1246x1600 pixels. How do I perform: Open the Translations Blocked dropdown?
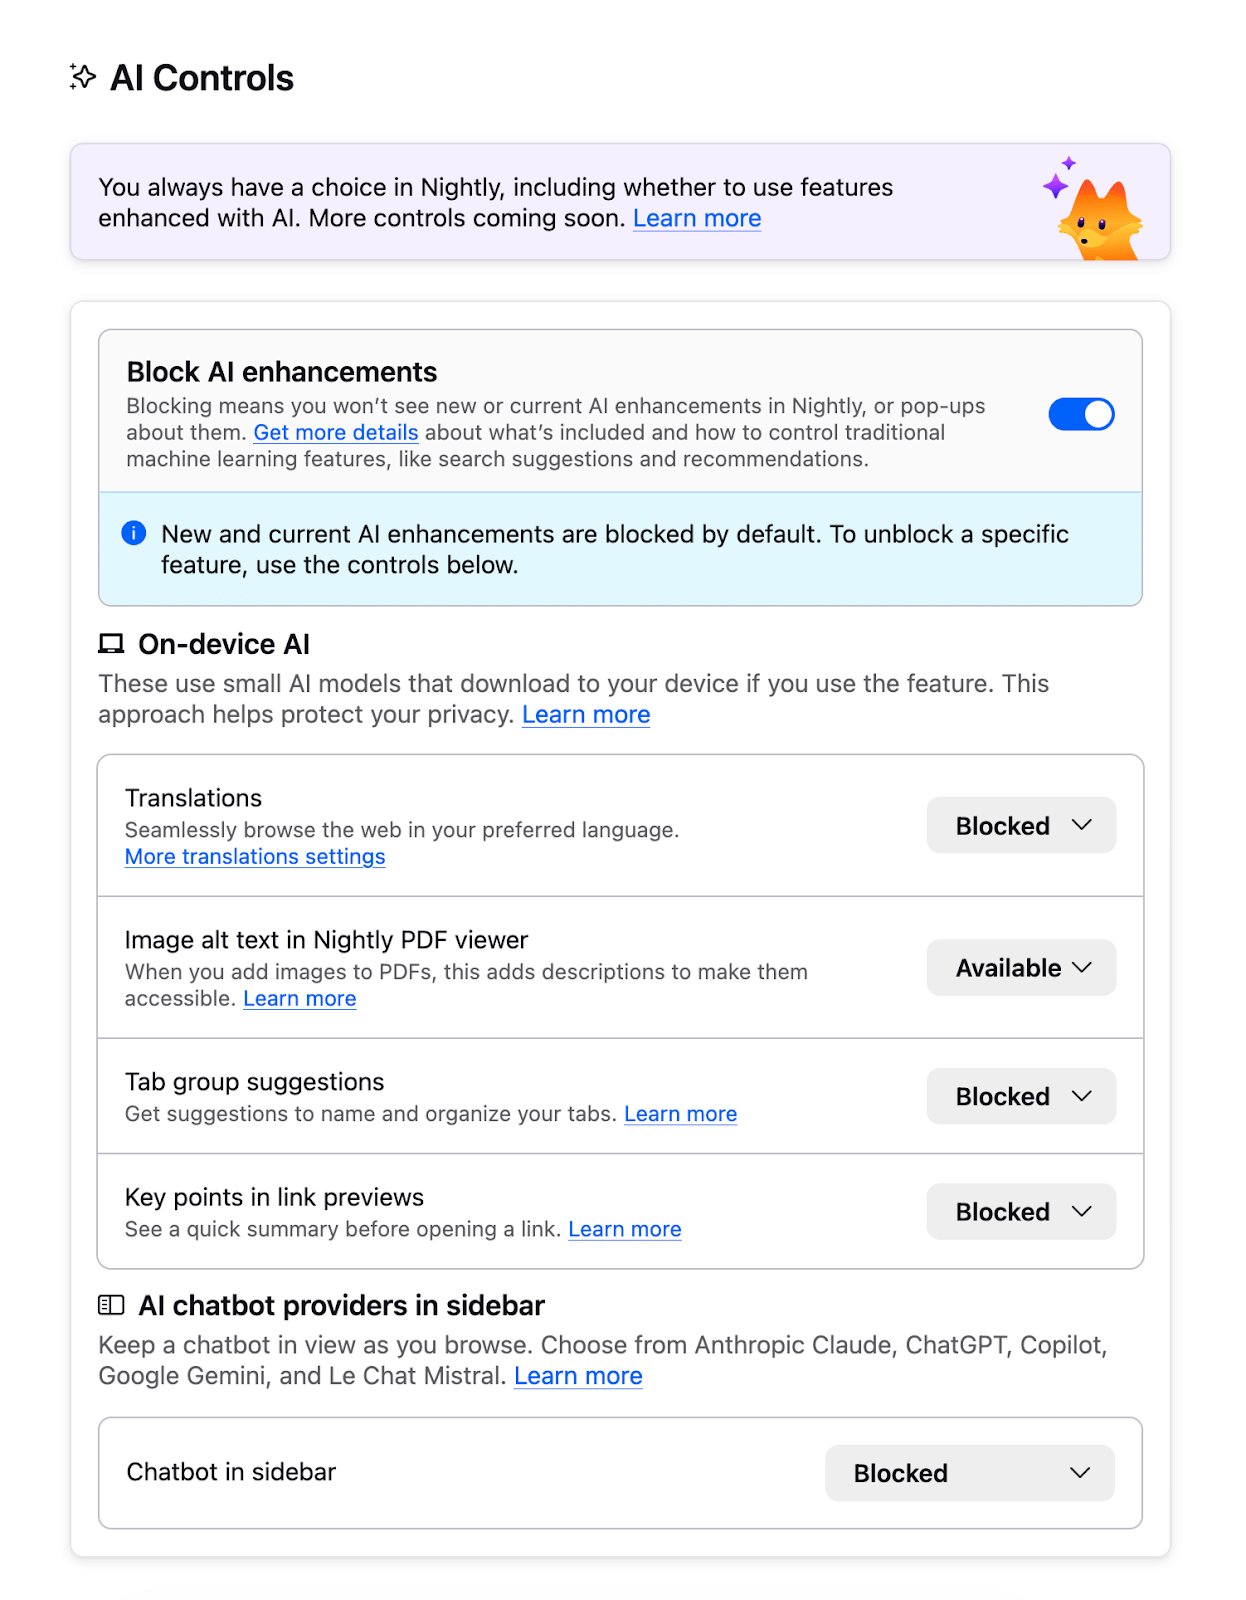[x=1020, y=825]
